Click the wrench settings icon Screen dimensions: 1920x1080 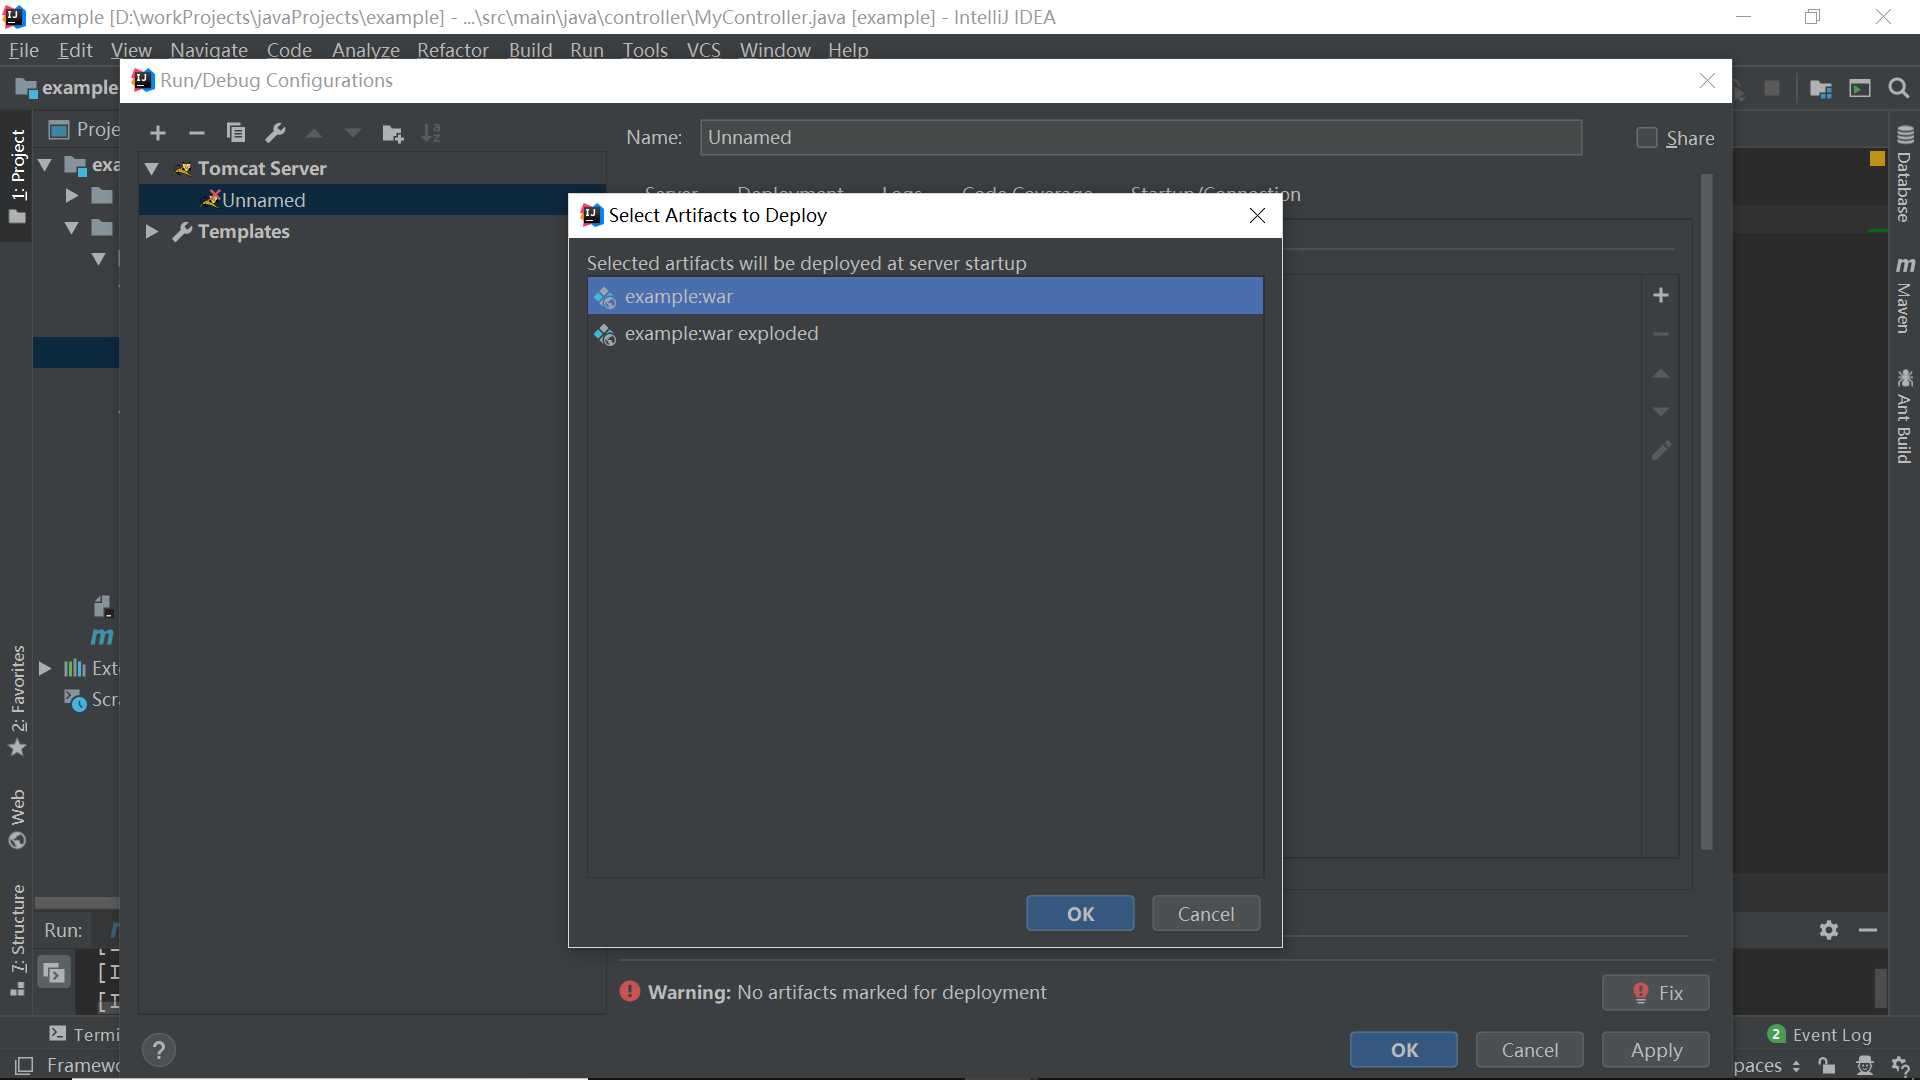click(x=274, y=132)
